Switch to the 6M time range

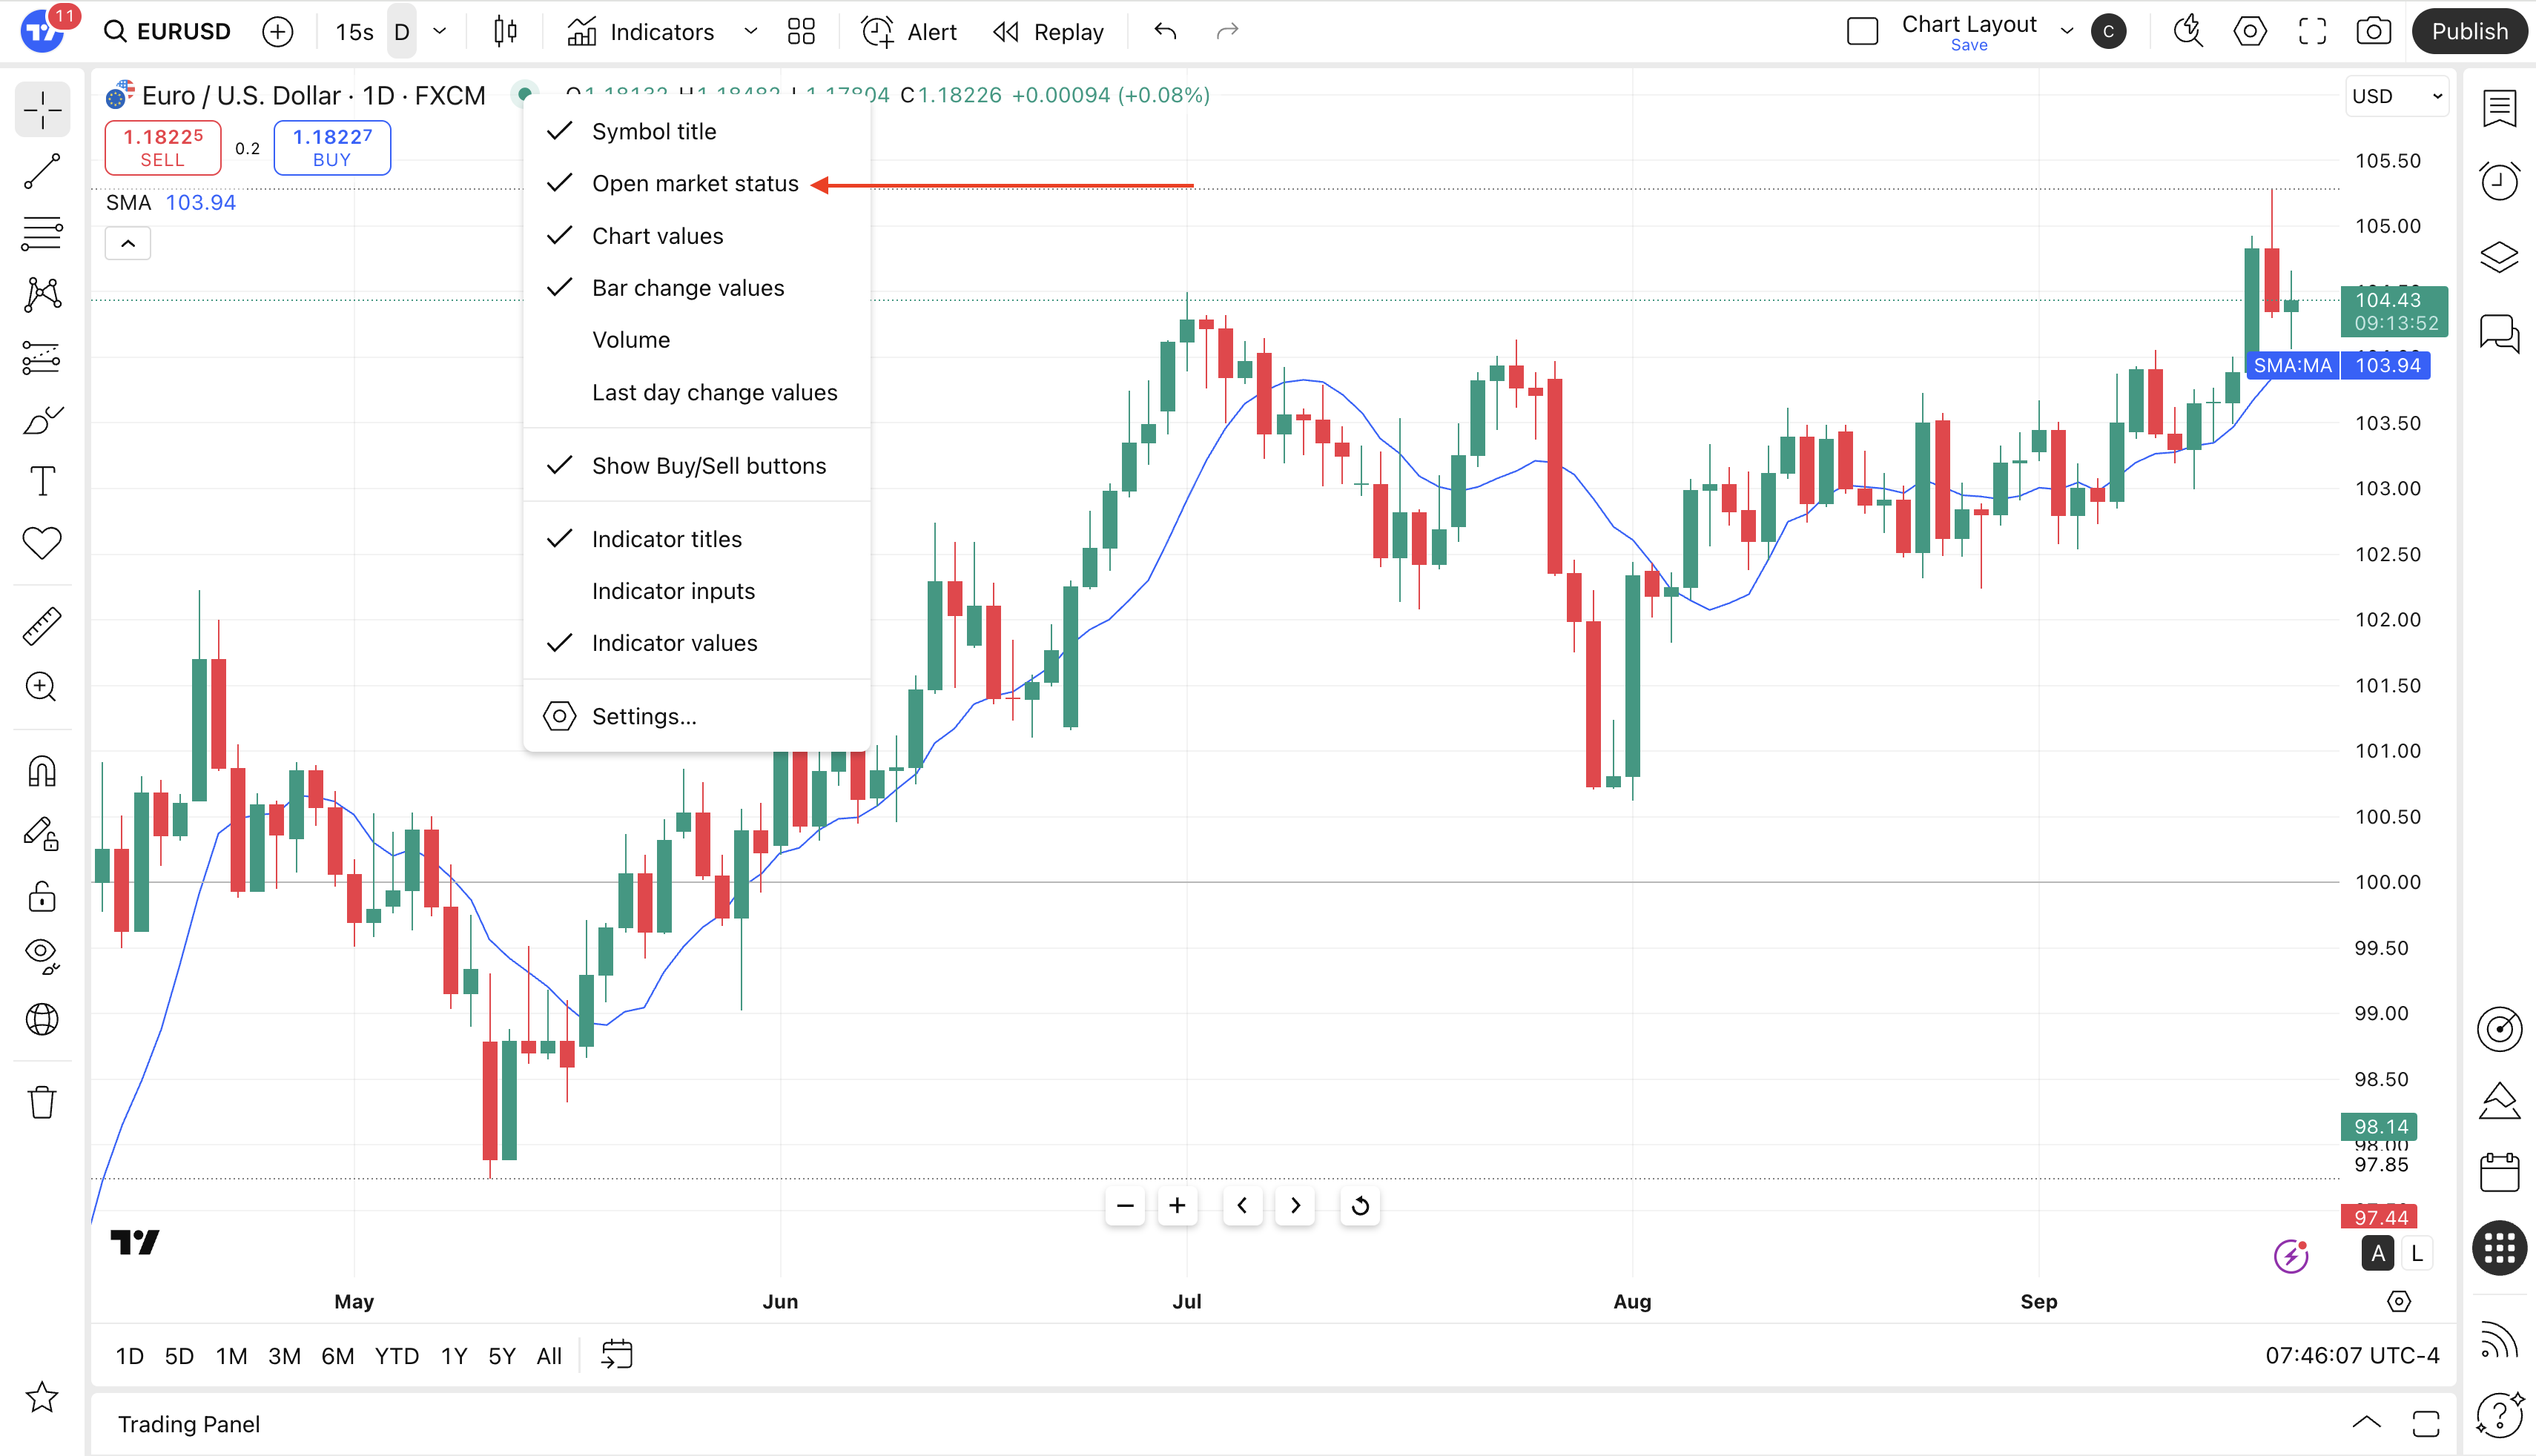(x=337, y=1356)
